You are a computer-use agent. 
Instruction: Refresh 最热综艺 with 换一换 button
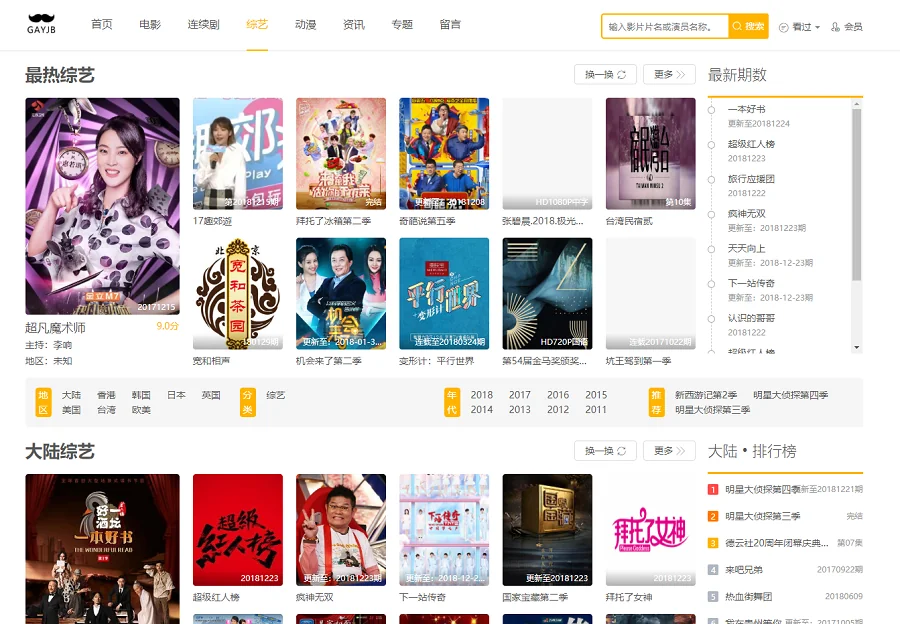coord(605,74)
